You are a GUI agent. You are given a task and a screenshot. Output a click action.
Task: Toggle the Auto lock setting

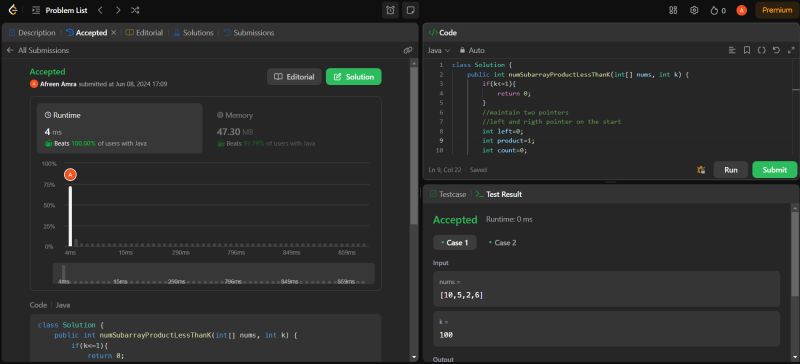tap(472, 50)
